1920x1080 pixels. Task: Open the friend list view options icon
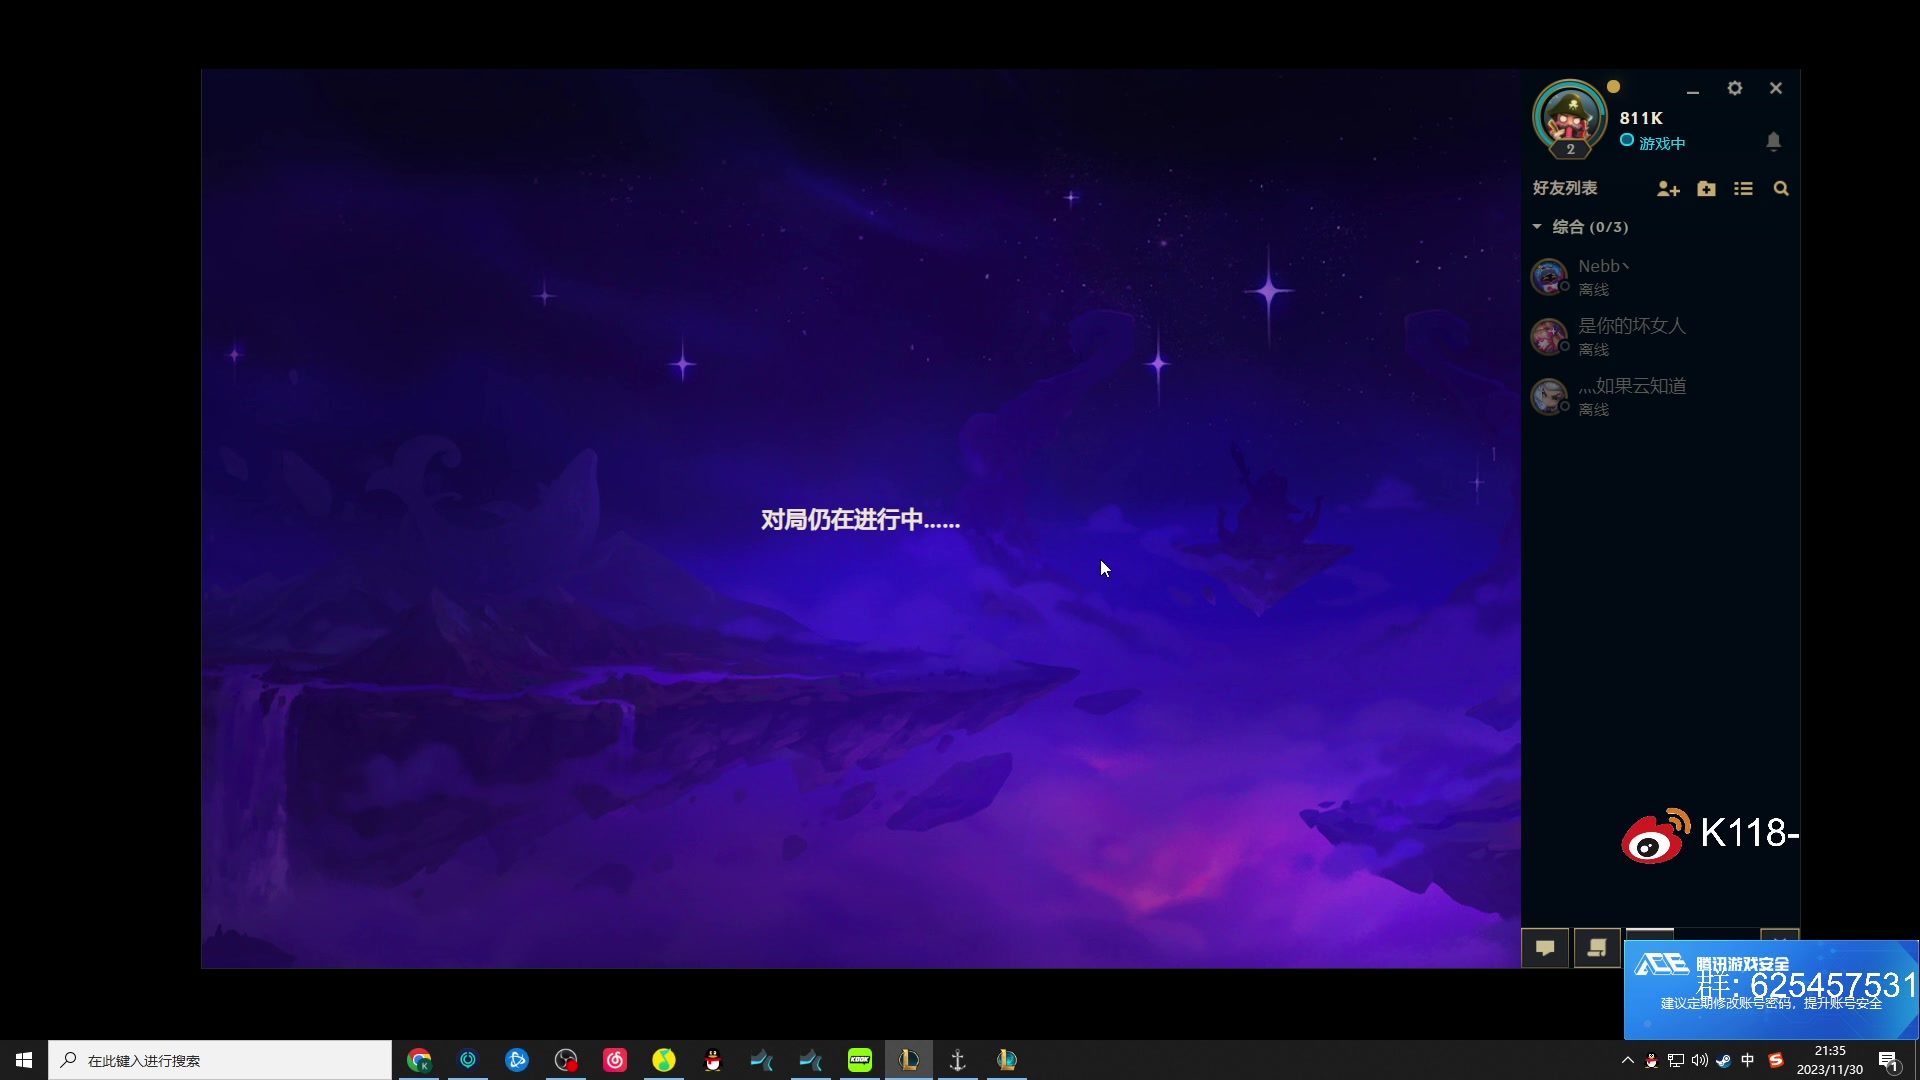click(1743, 188)
